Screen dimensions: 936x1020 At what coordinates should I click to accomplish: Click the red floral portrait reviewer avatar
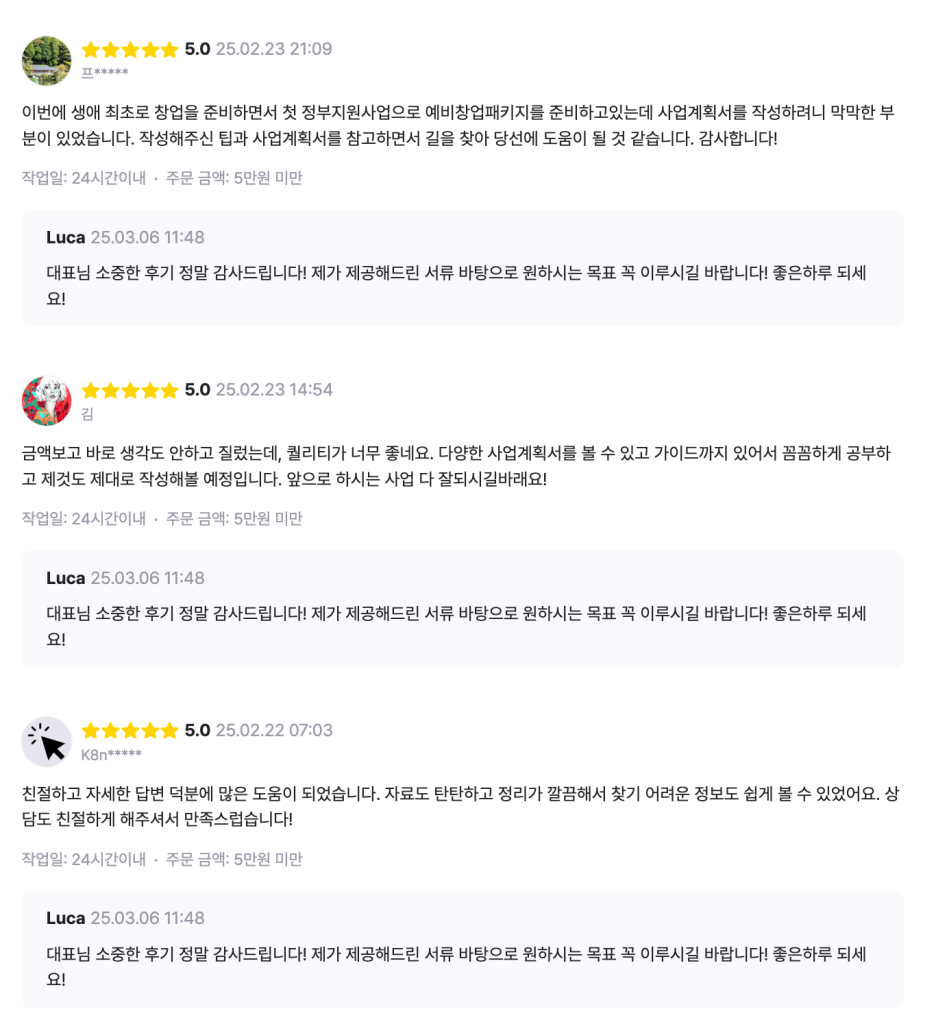click(x=46, y=401)
